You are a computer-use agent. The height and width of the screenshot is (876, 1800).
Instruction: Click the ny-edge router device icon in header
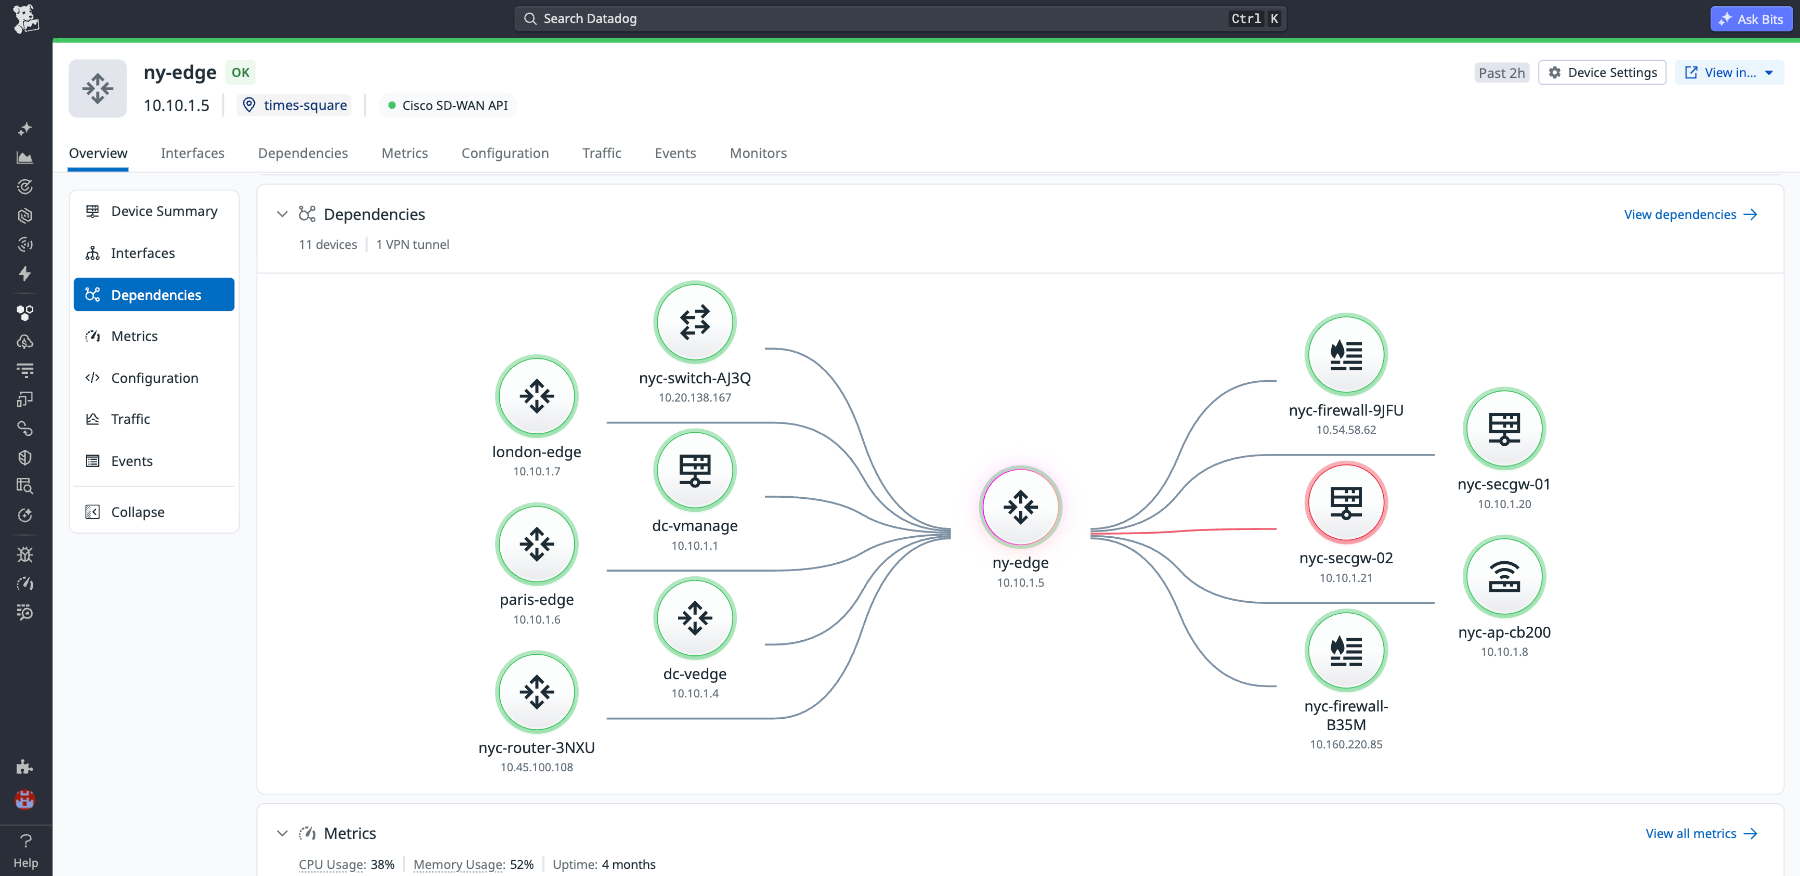point(98,88)
